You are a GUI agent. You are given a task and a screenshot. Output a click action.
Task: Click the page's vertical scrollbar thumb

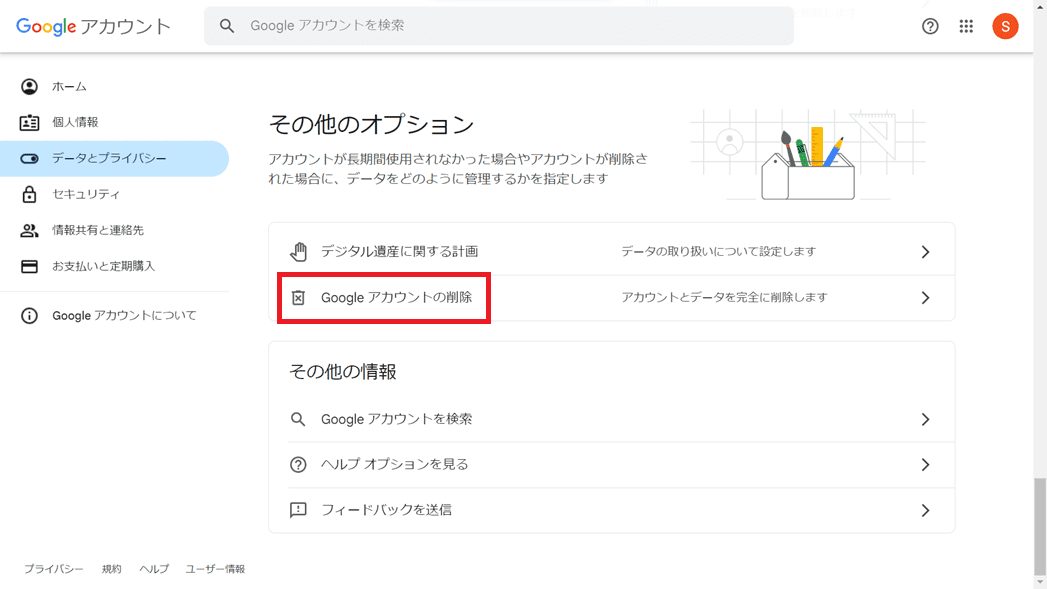pyautogui.click(x=1040, y=525)
